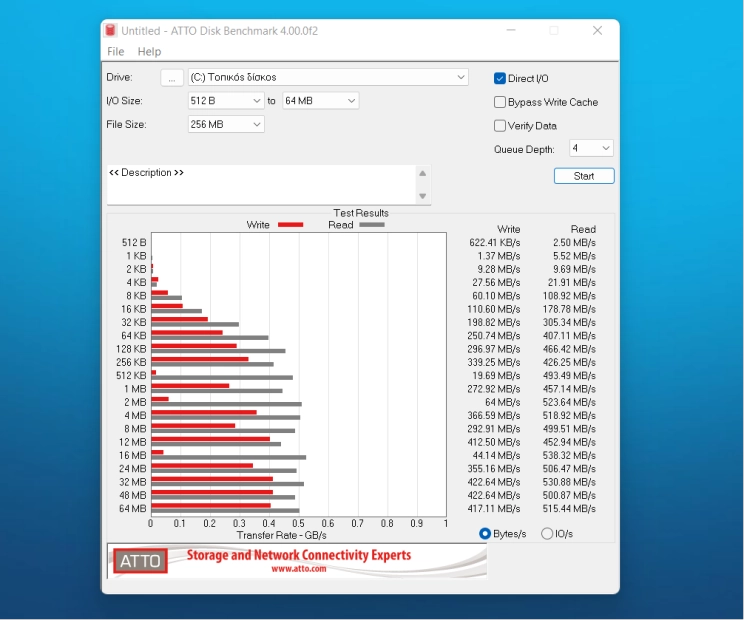Close the ATTO Disk Benchmark window
Screen dimensions: 744x620
pos(597,30)
